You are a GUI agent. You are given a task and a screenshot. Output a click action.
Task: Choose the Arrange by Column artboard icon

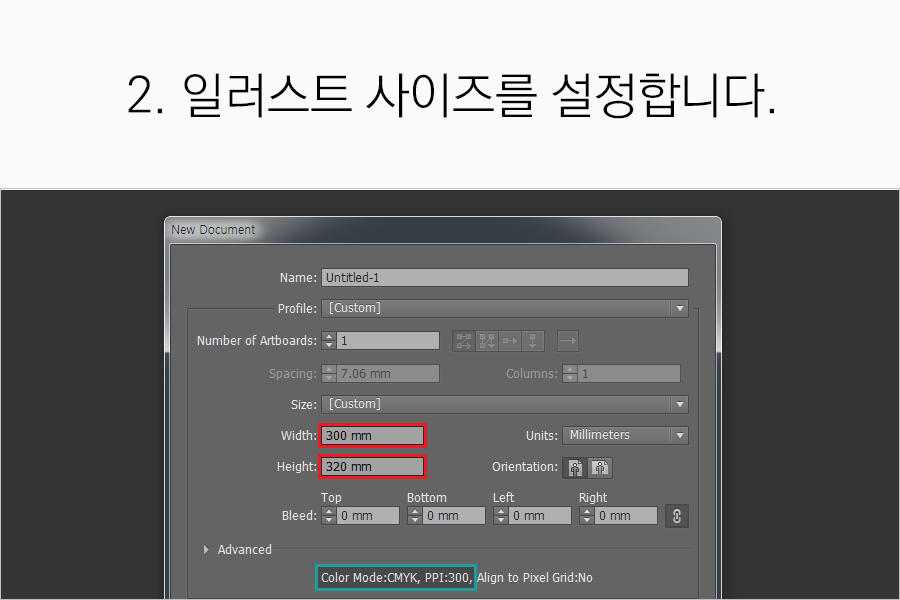pos(533,341)
